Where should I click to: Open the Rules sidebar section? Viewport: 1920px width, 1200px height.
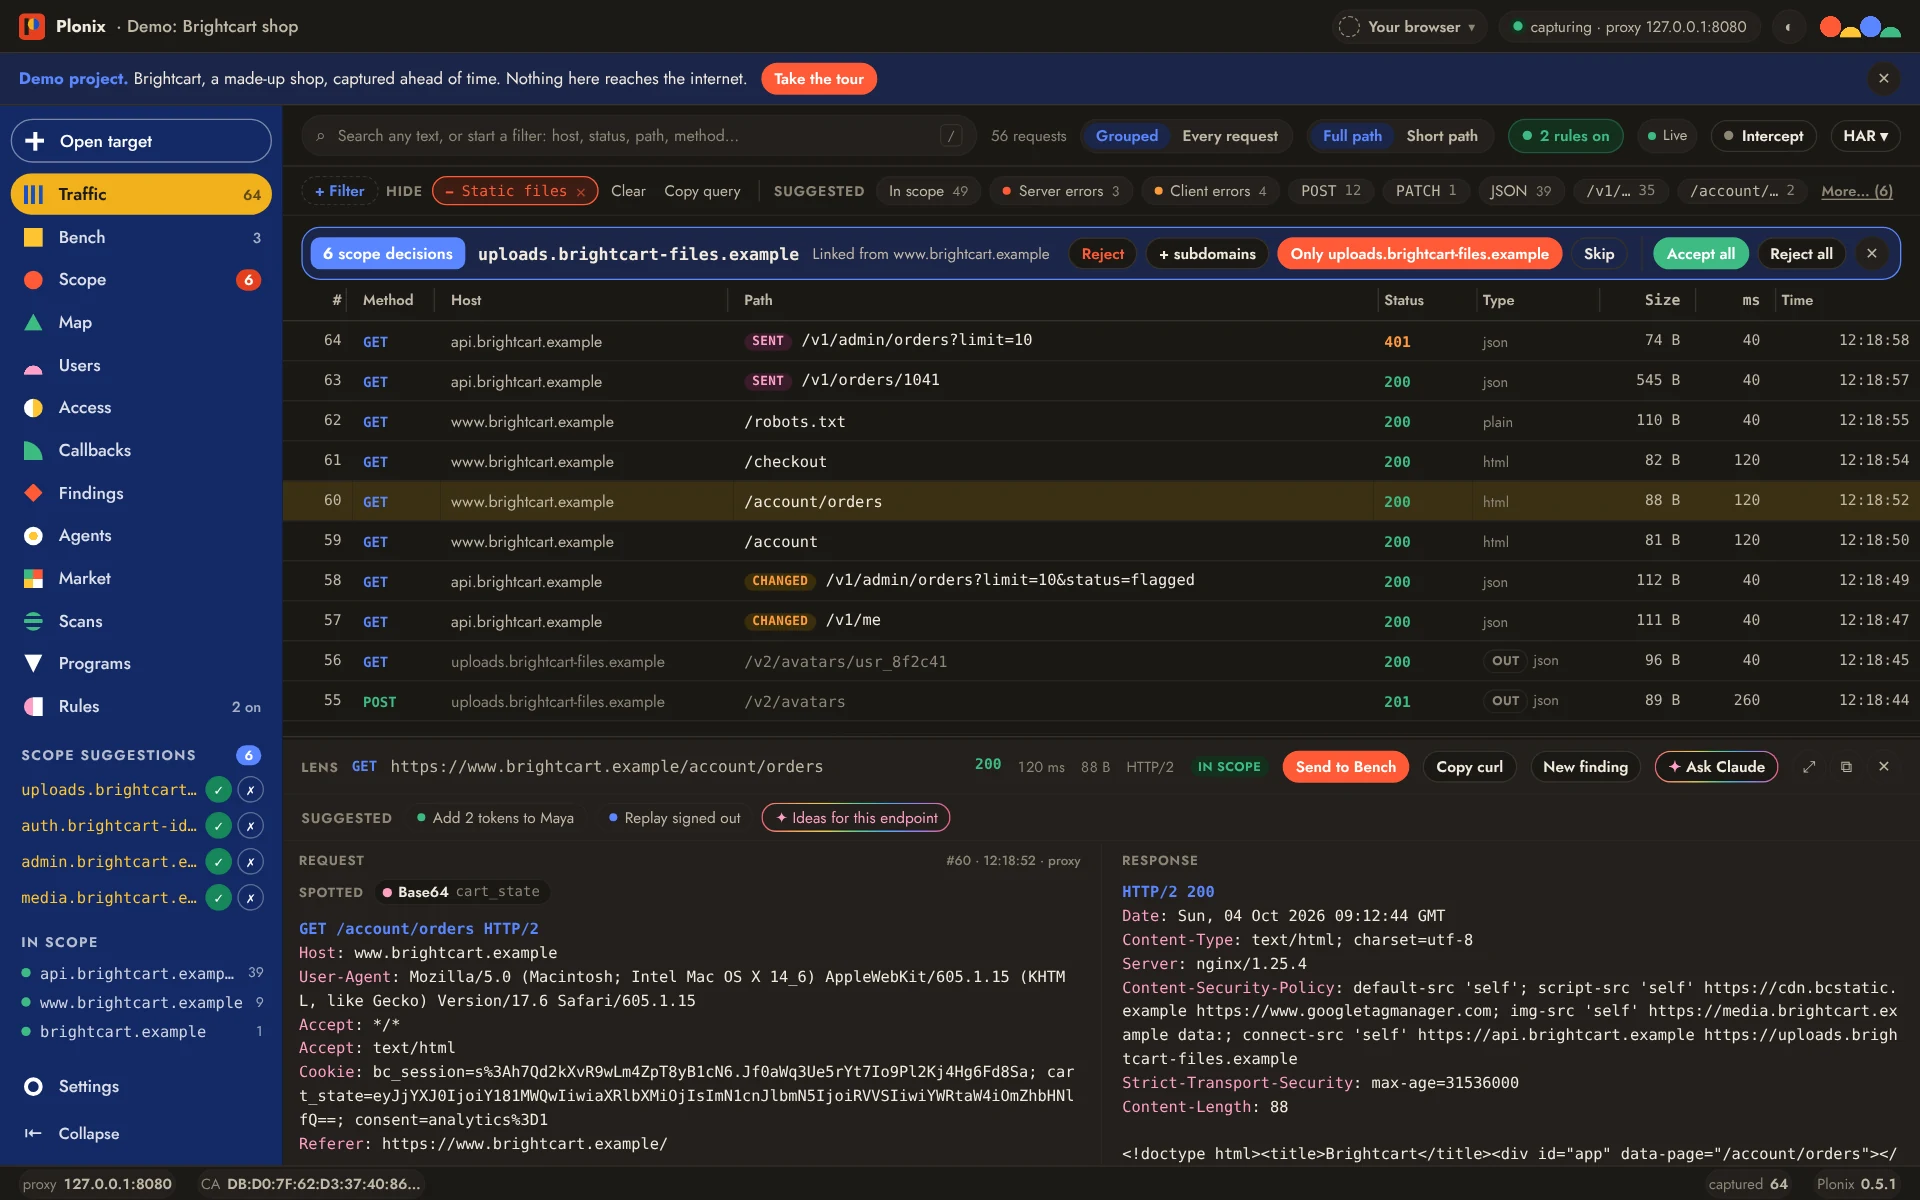[141, 706]
